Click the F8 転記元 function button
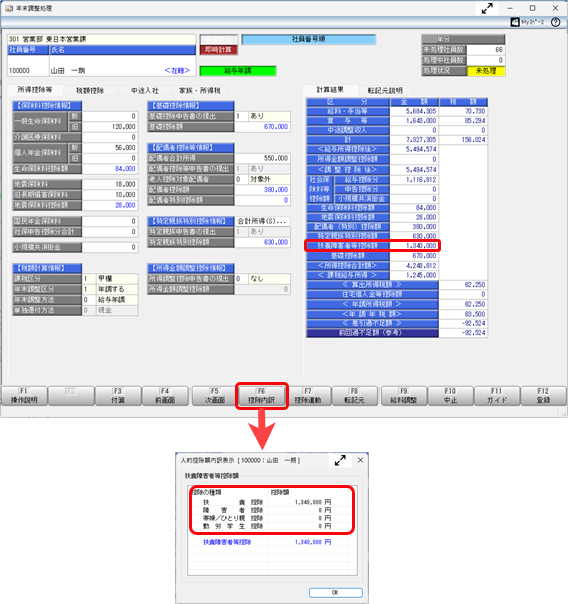Screen dimensions: 568x604 [354, 396]
